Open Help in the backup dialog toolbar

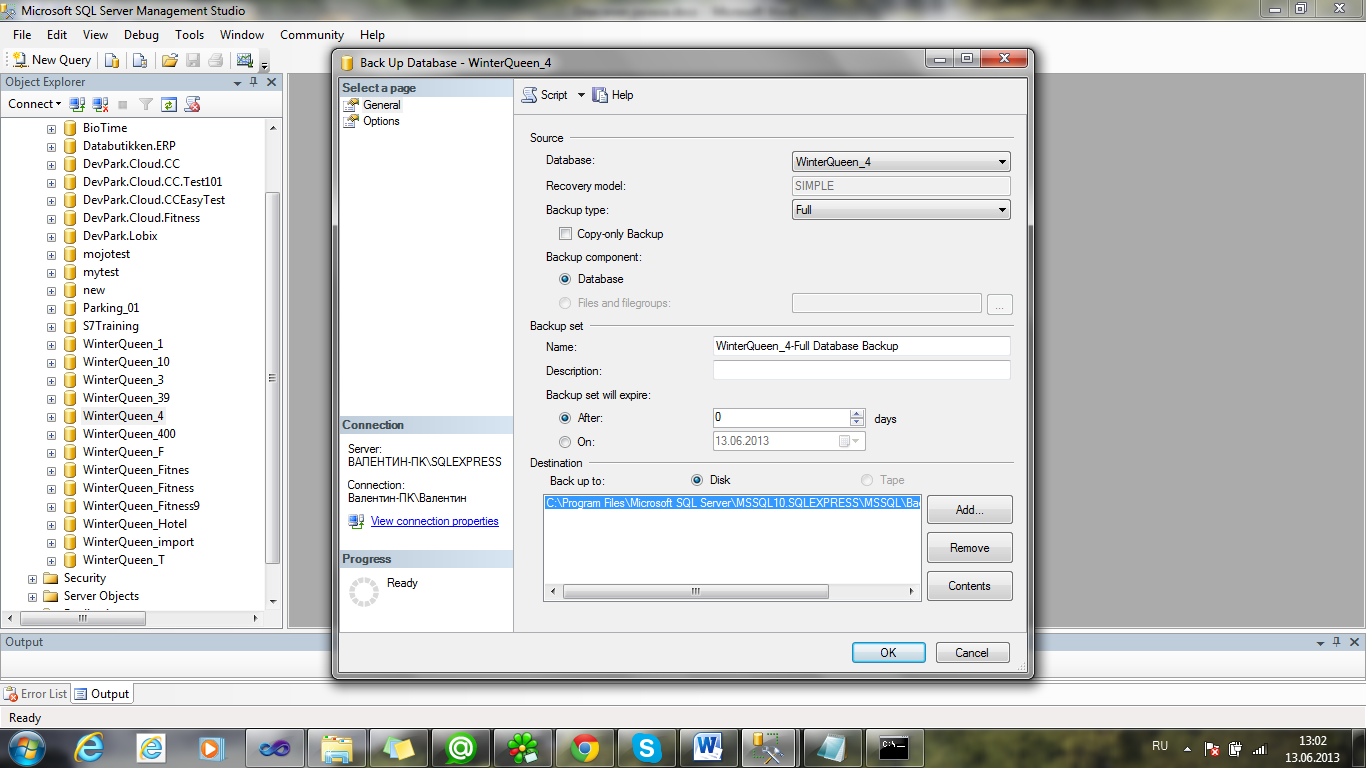tap(613, 95)
